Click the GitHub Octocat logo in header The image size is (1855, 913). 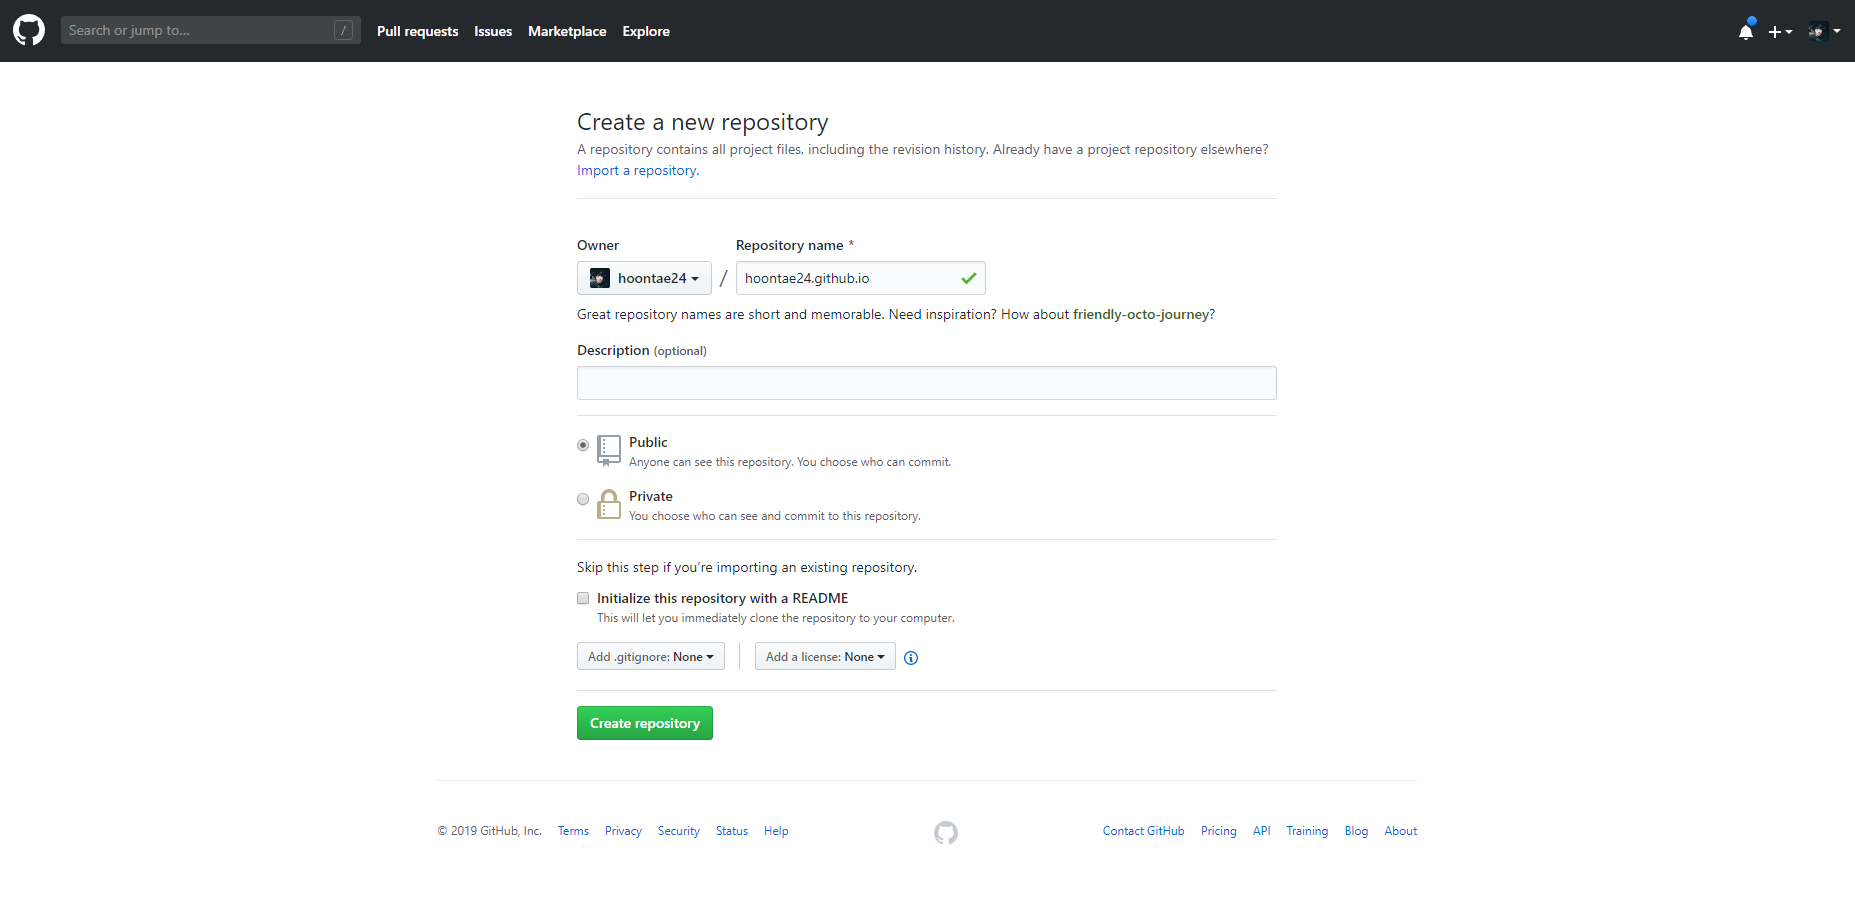tap(29, 30)
